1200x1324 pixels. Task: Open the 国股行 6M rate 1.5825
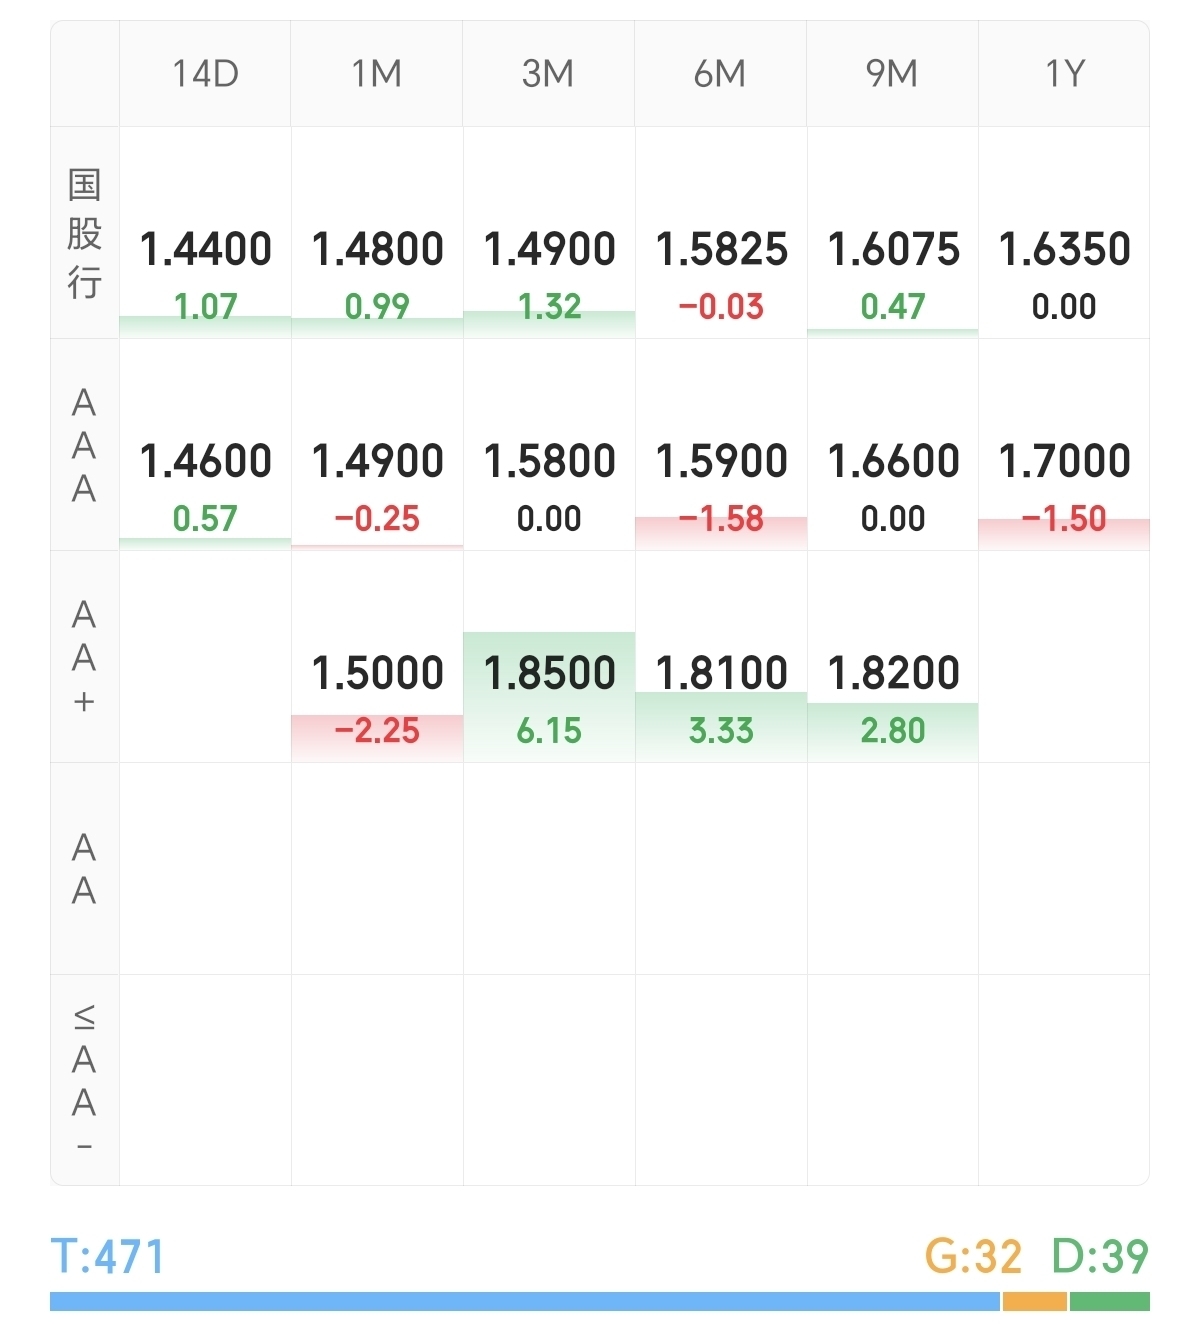click(x=721, y=249)
